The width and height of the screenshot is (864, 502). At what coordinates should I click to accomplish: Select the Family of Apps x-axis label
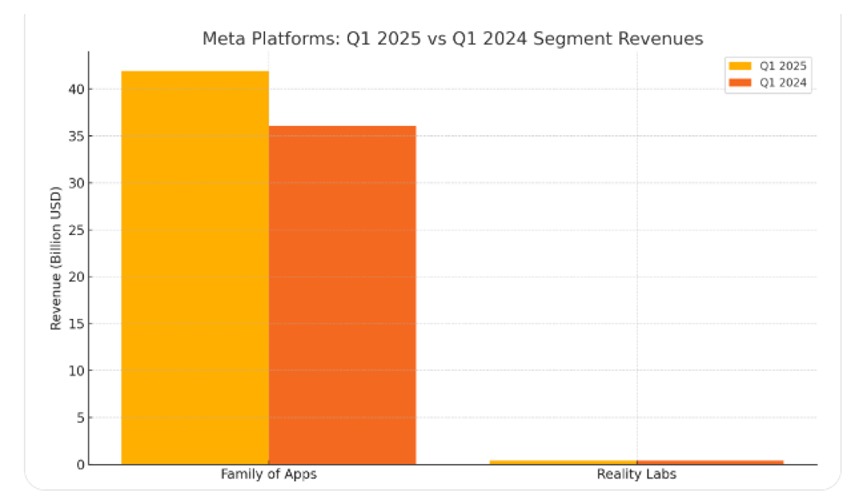(x=269, y=474)
